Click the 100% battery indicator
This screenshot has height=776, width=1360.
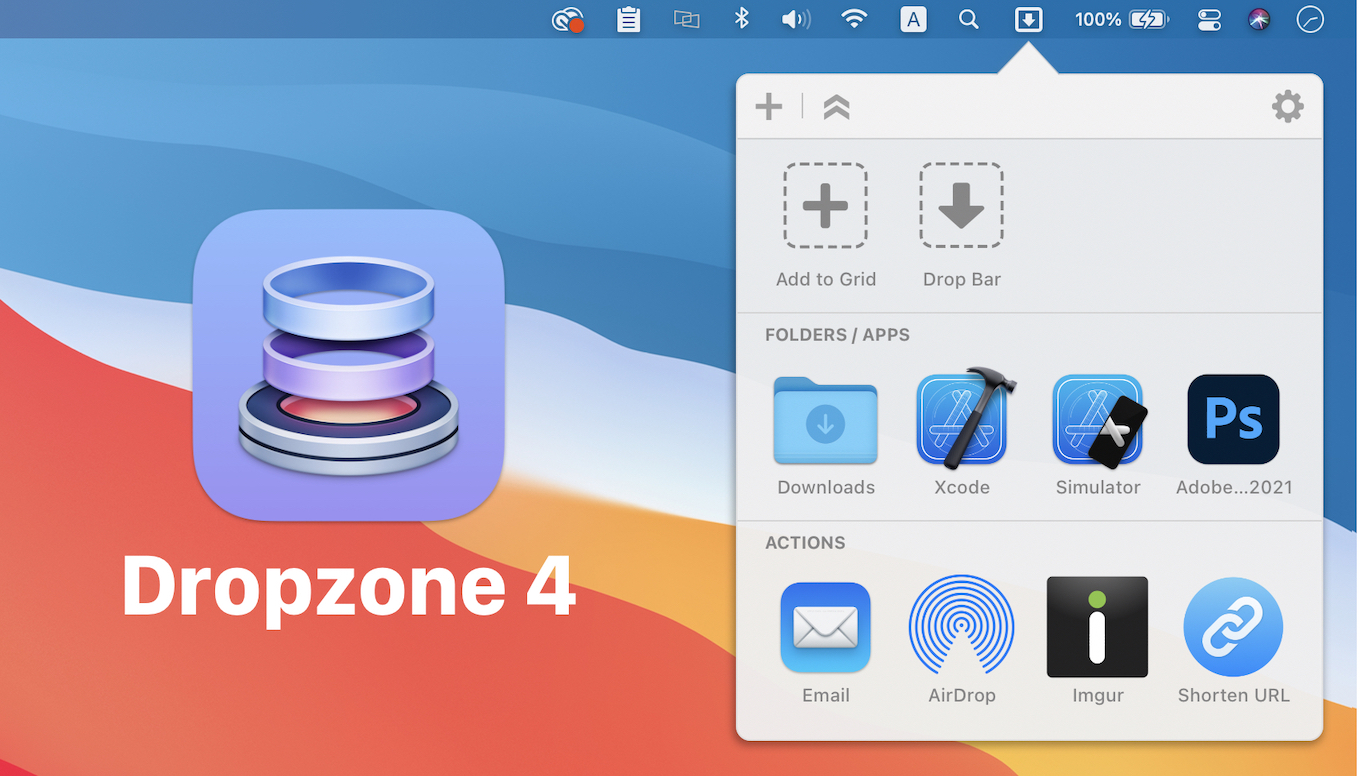(1121, 19)
